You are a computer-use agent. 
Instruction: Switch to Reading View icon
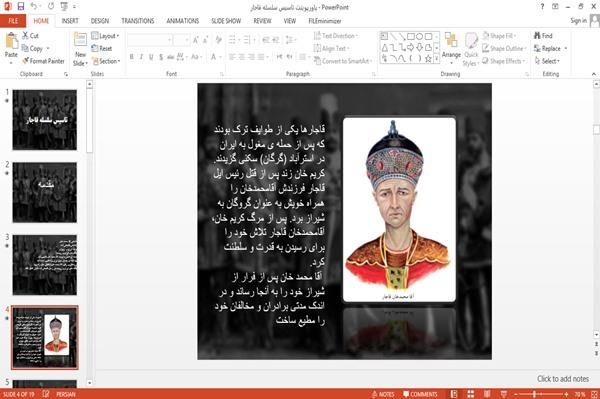coord(487,394)
